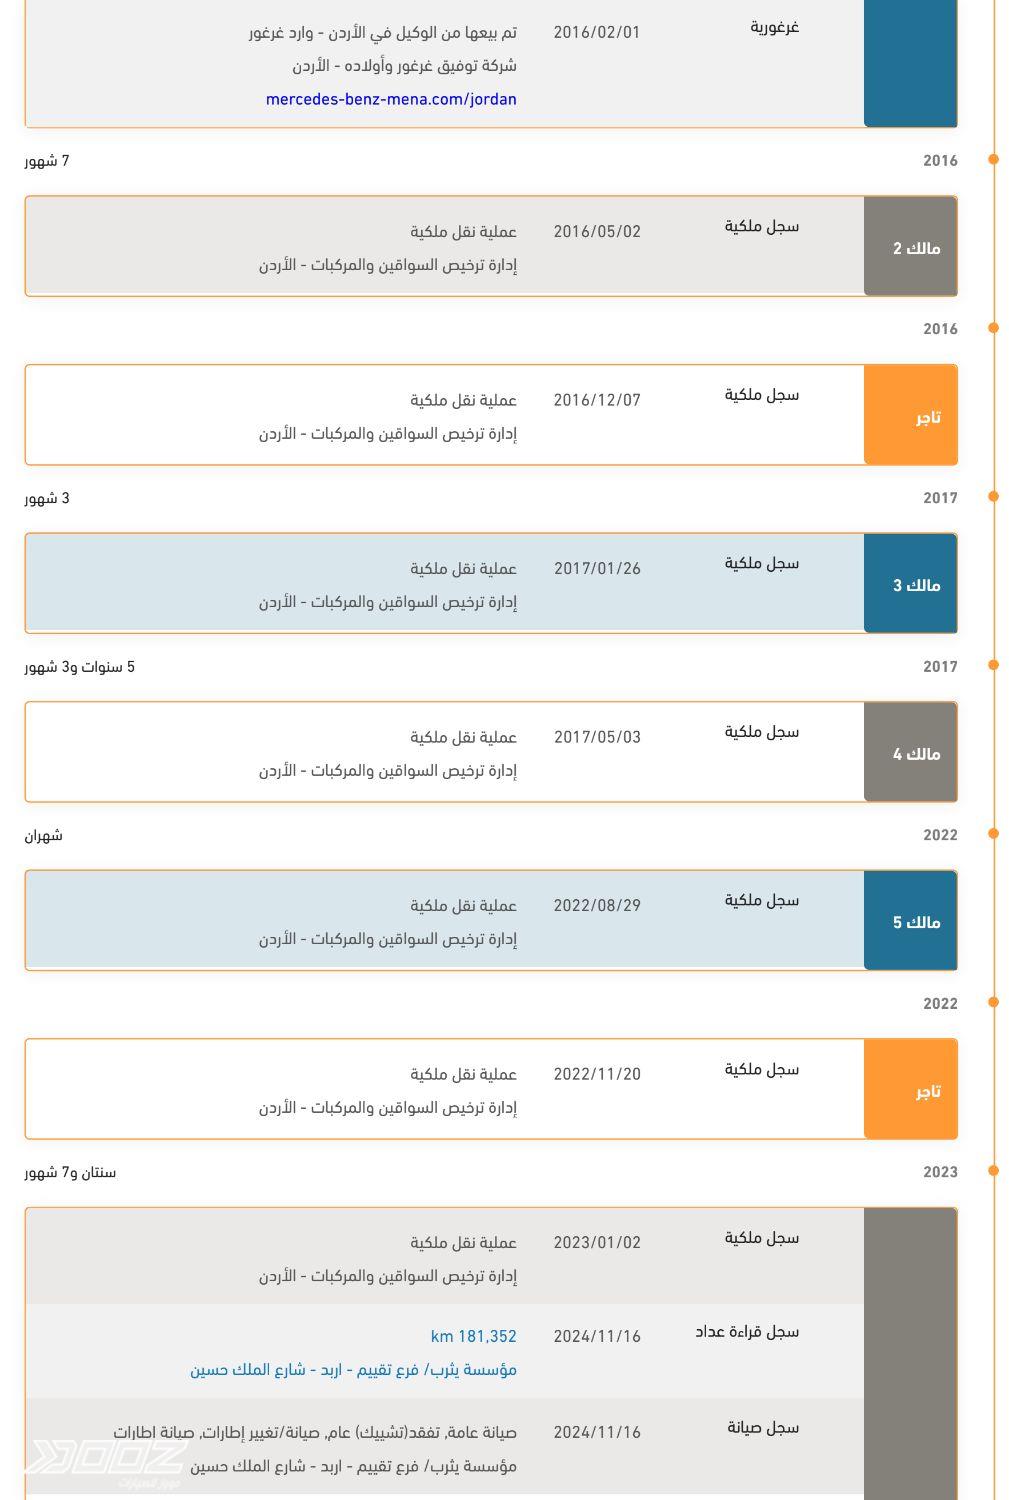Click the 2017/01/26 transfer date
The width and height of the screenshot is (1009, 1500).
coord(597,568)
